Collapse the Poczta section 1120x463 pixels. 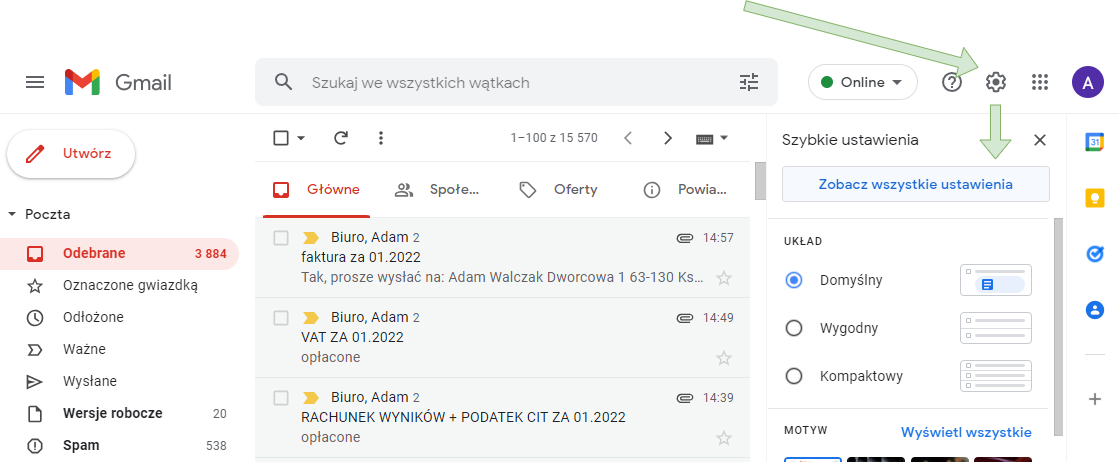[x=12, y=214]
